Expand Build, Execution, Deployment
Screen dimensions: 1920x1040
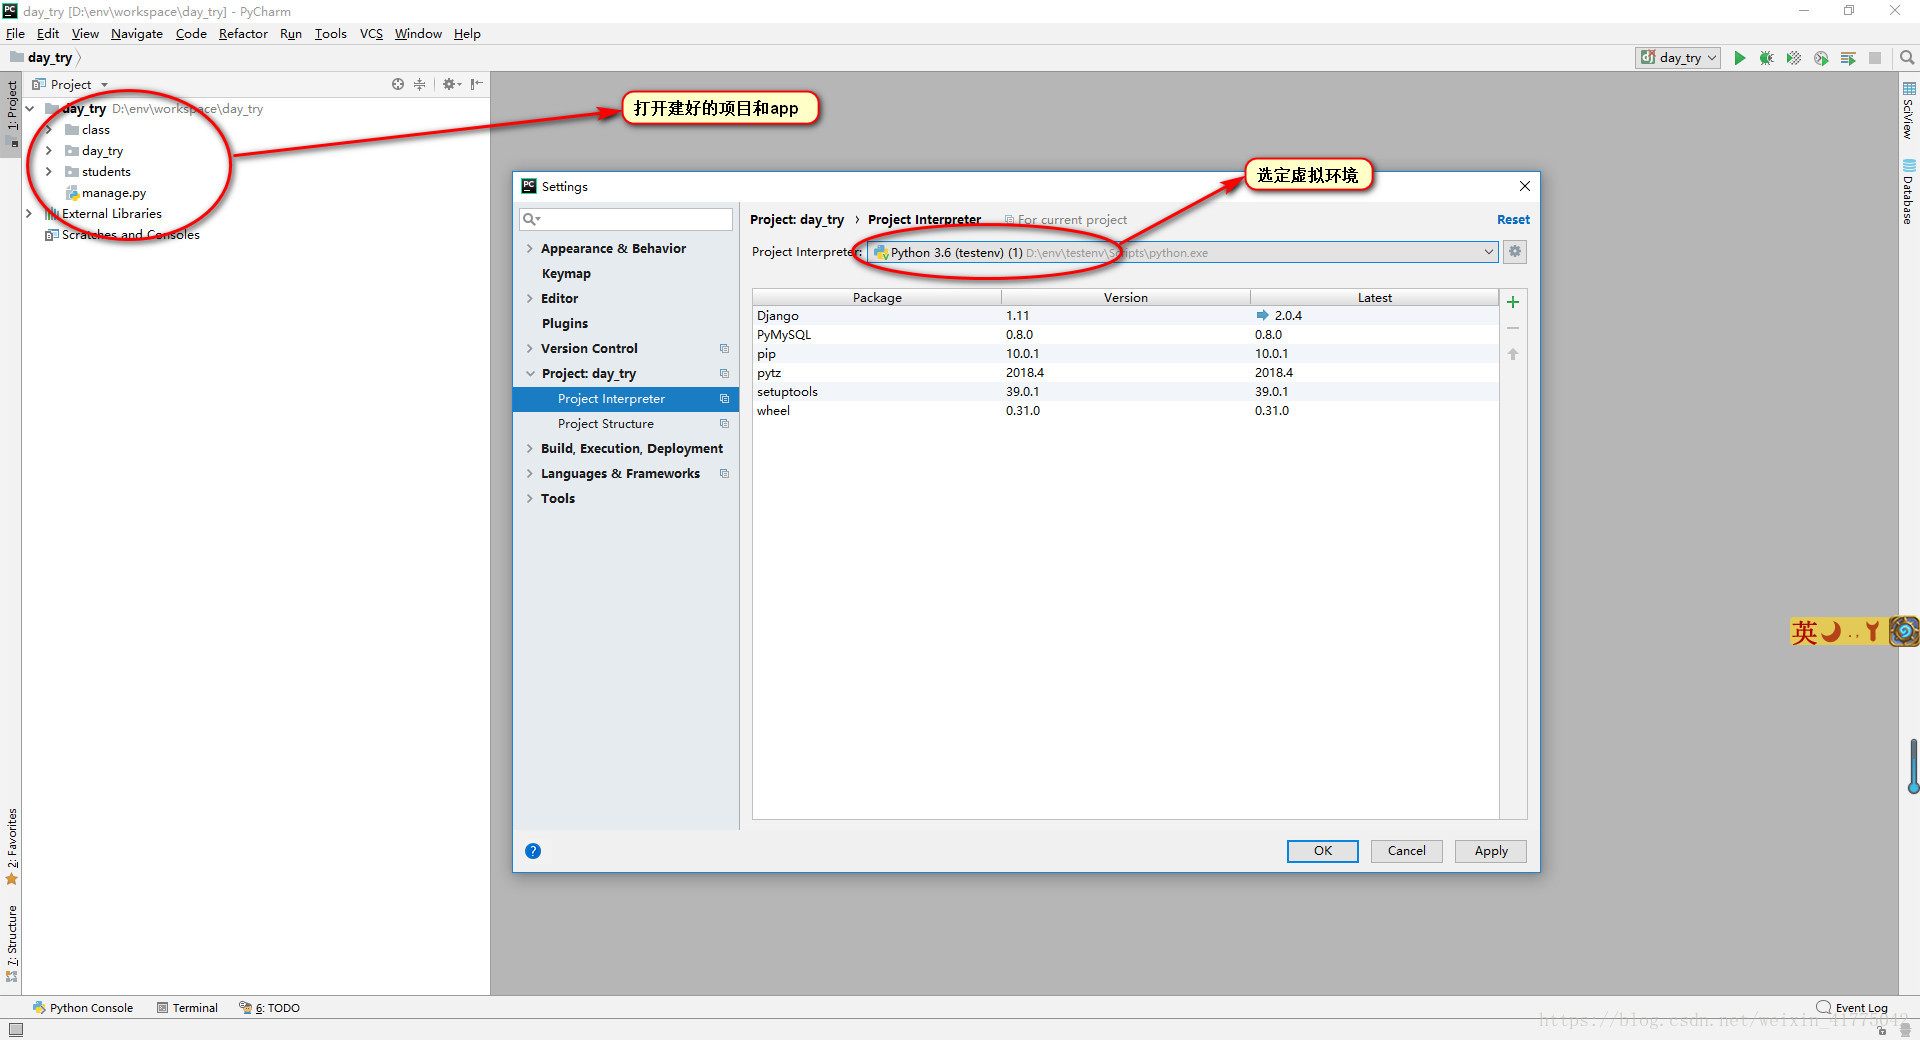point(529,448)
